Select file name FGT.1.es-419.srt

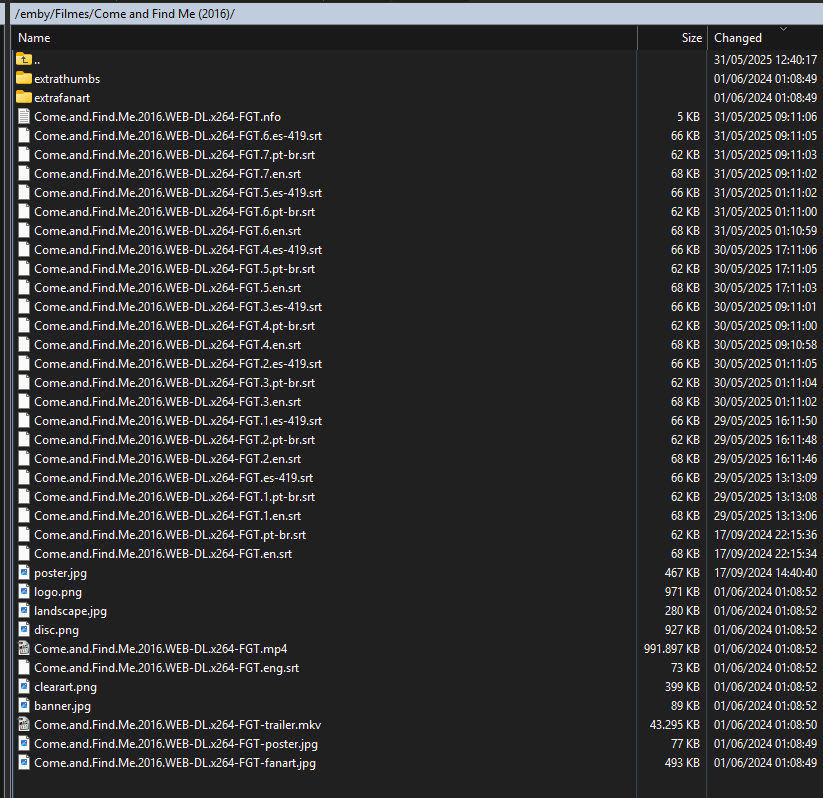pos(178,421)
